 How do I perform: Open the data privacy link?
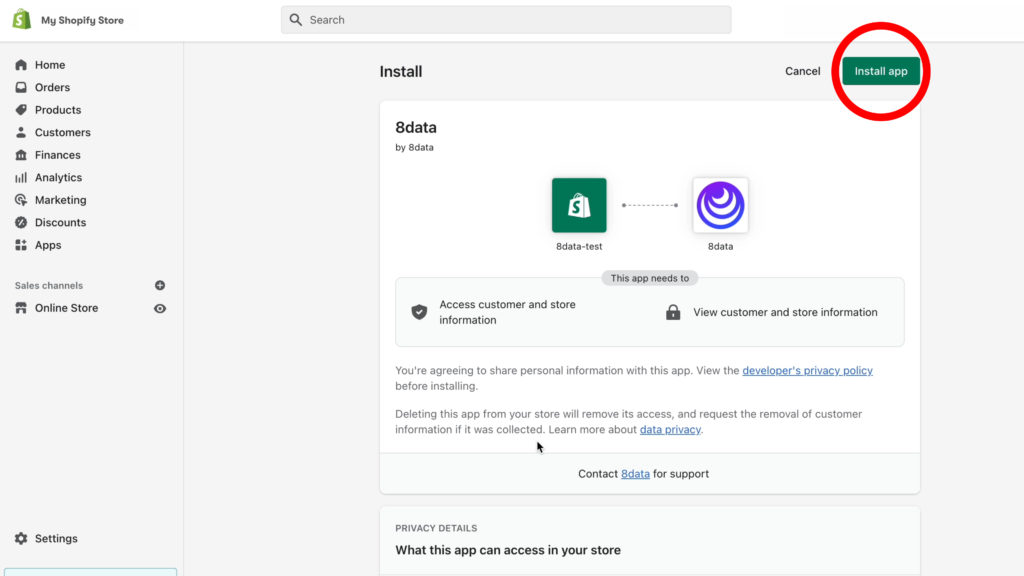click(670, 429)
